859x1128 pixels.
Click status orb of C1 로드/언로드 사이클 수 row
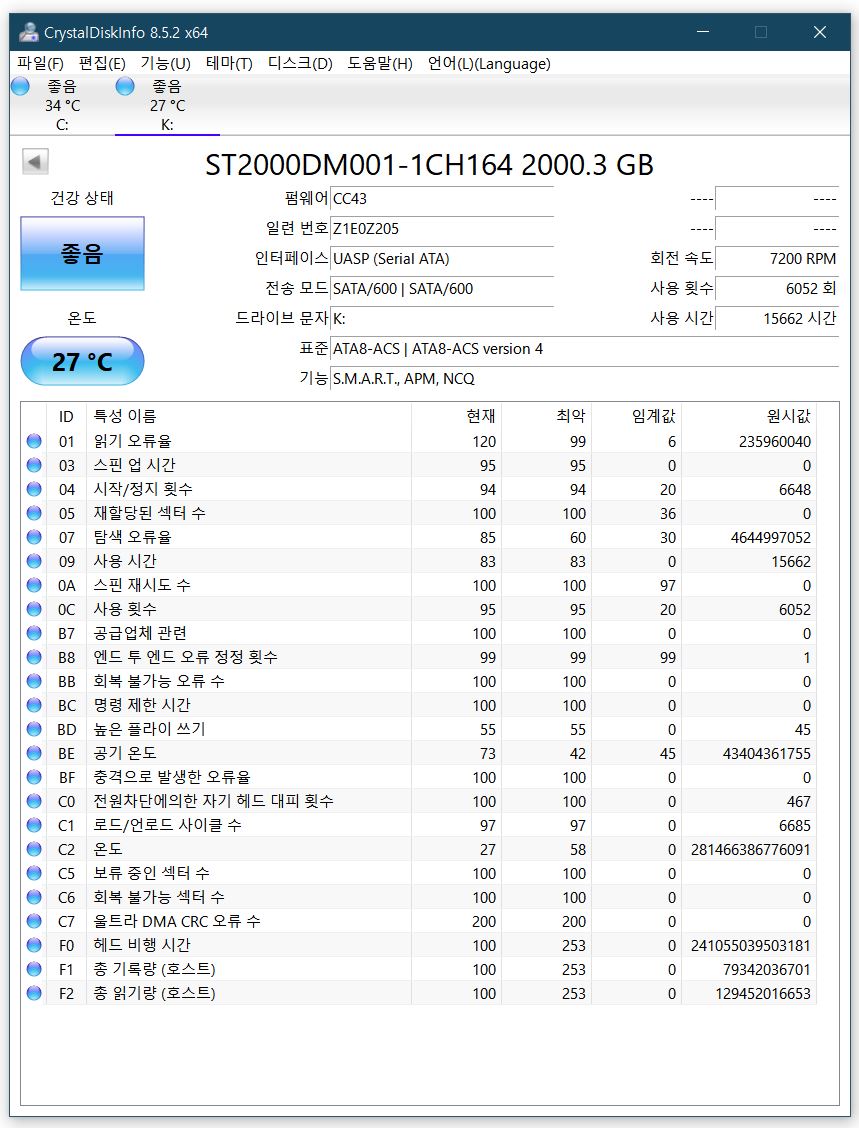[x=34, y=824]
